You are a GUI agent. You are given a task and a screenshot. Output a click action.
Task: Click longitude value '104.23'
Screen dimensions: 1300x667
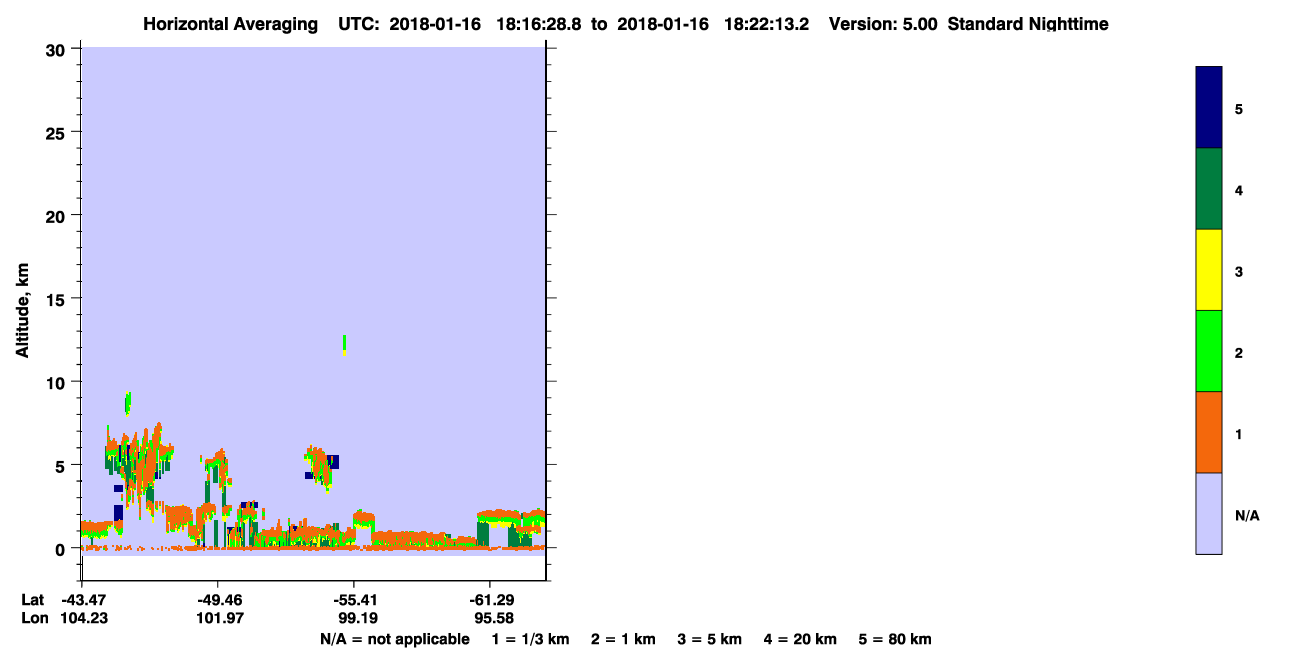[82, 618]
